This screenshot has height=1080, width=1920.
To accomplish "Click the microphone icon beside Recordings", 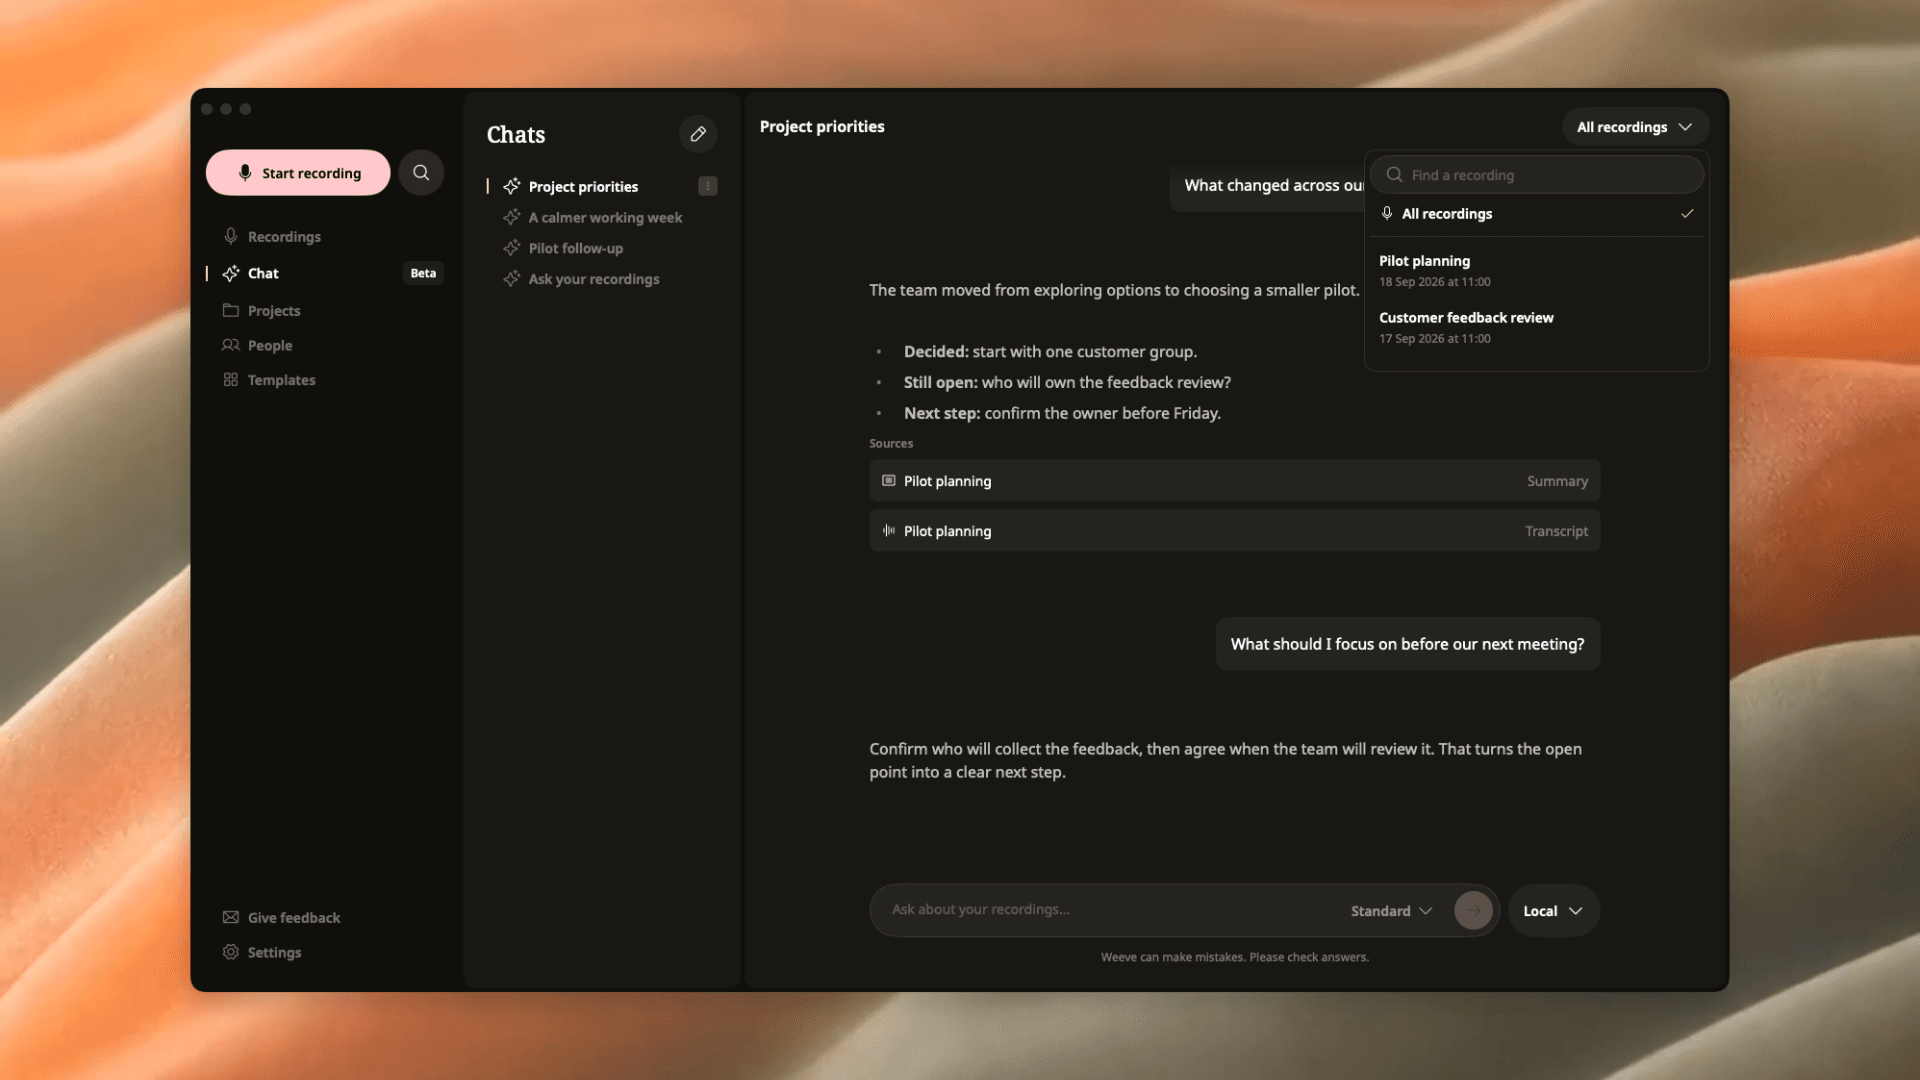I will point(231,236).
